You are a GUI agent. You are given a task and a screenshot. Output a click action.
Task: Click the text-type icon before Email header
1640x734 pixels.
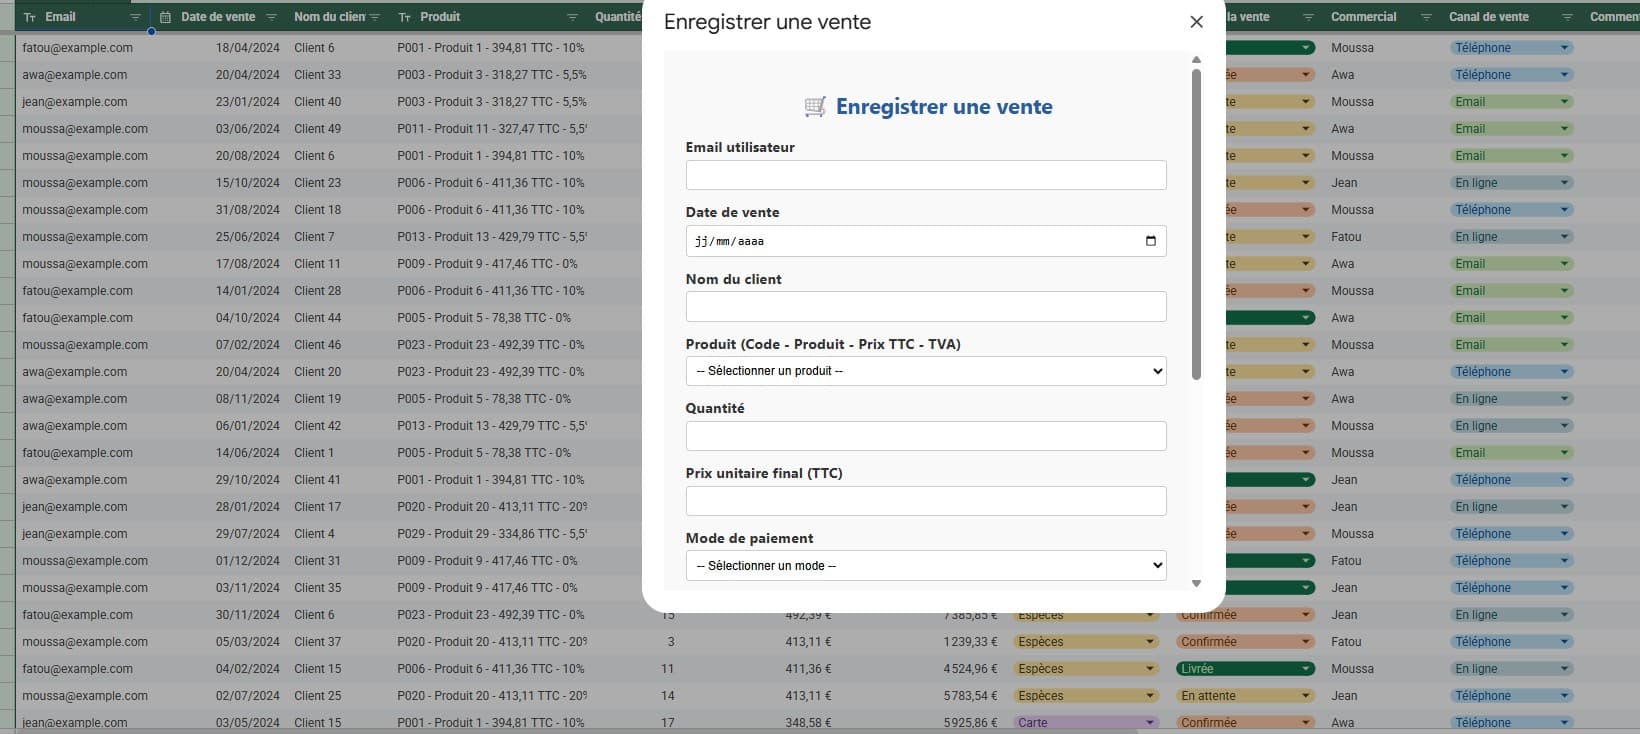tap(29, 17)
